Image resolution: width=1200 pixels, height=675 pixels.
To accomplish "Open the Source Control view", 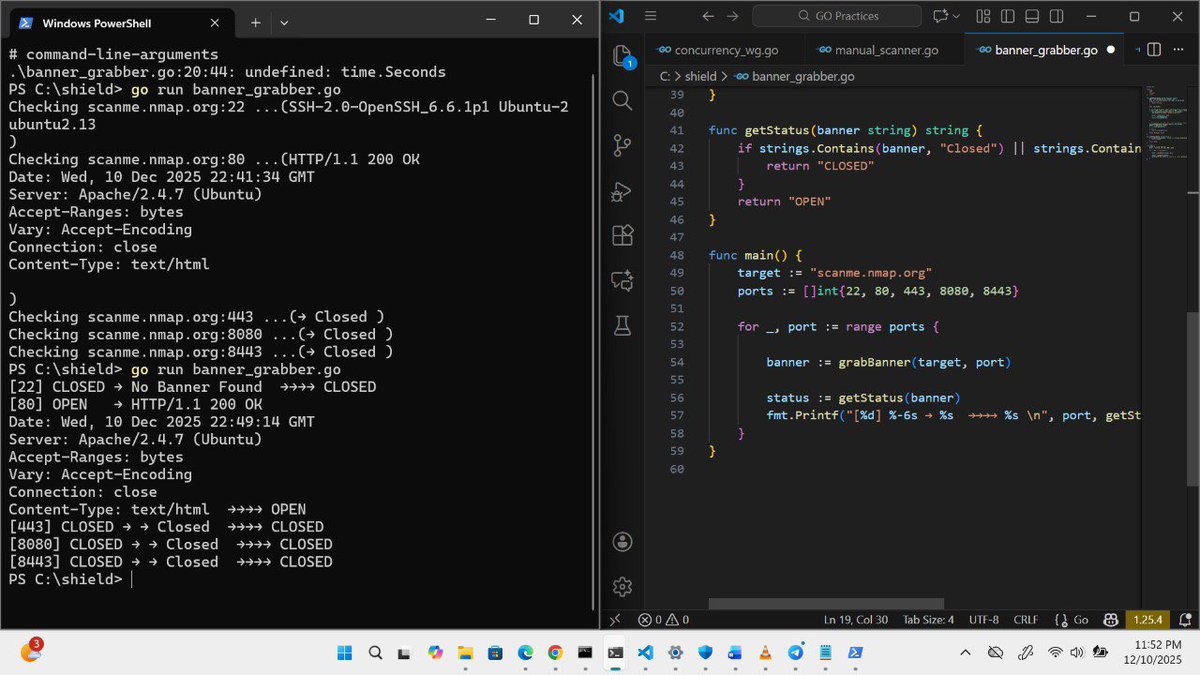I will click(621, 145).
